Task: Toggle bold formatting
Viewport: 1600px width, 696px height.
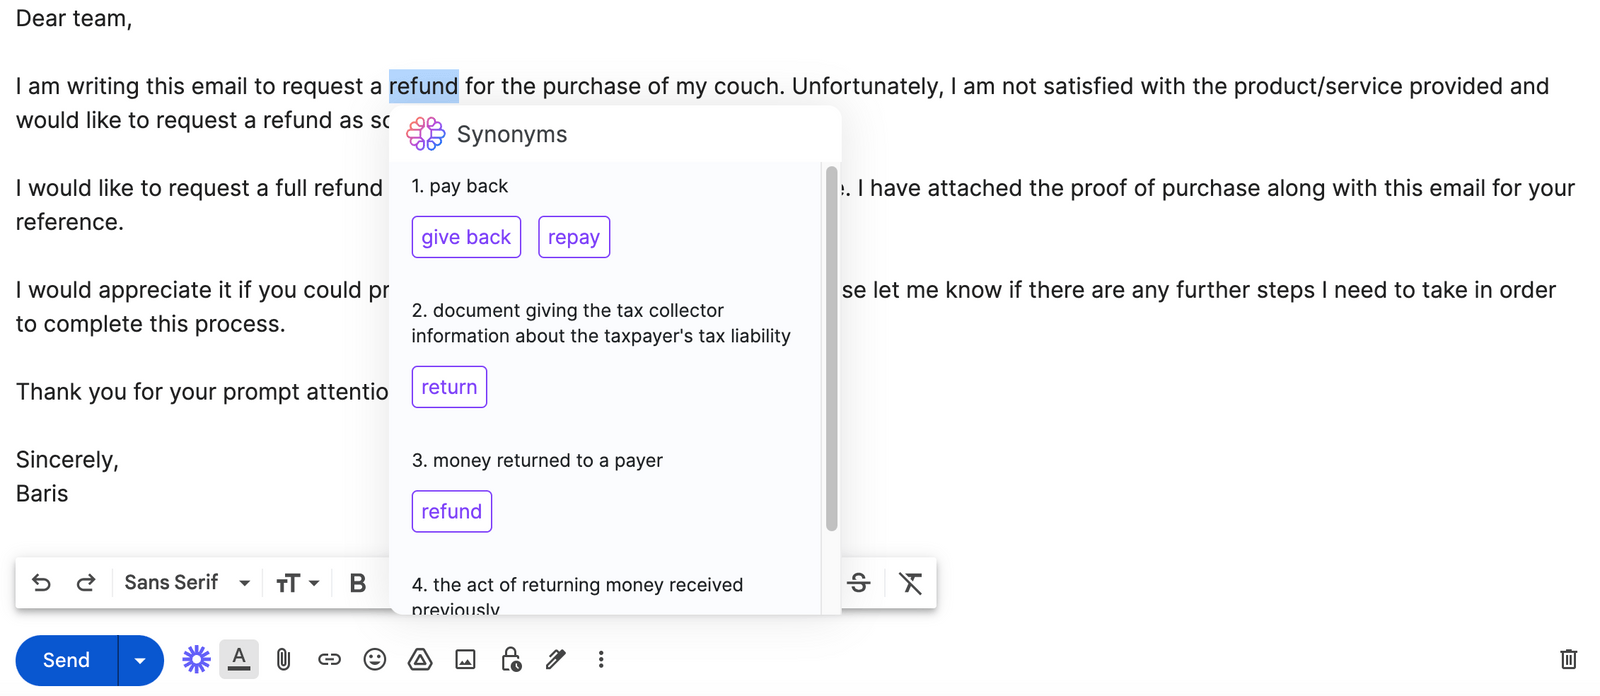Action: (x=357, y=582)
